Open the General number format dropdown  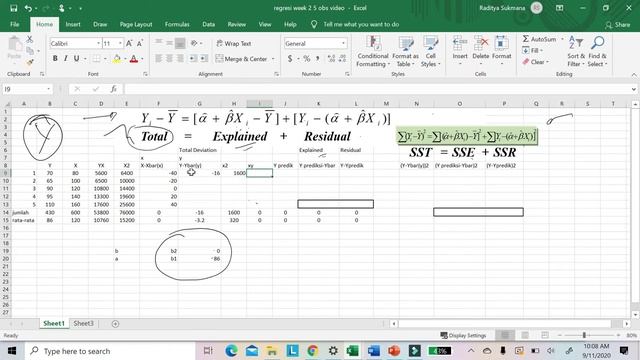343,43
